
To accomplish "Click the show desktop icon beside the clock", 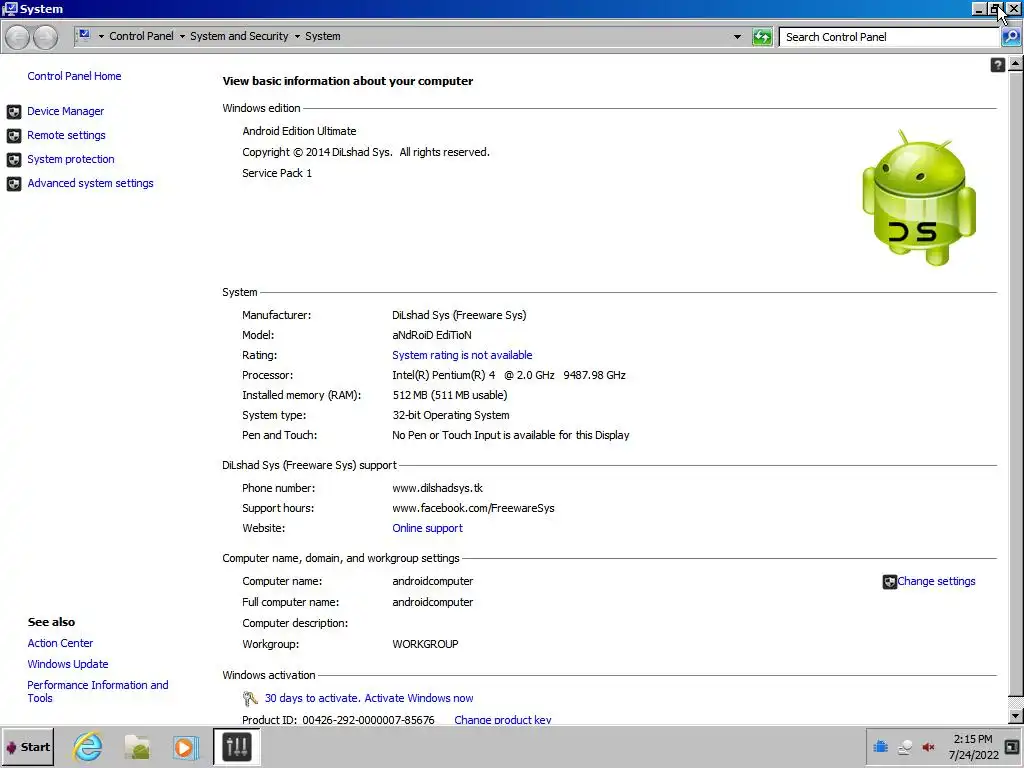I will click(1013, 748).
